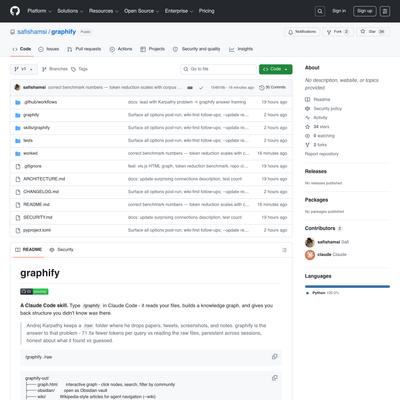The image size is (400, 400).
Task: Open the tests folder
Action: [28, 140]
